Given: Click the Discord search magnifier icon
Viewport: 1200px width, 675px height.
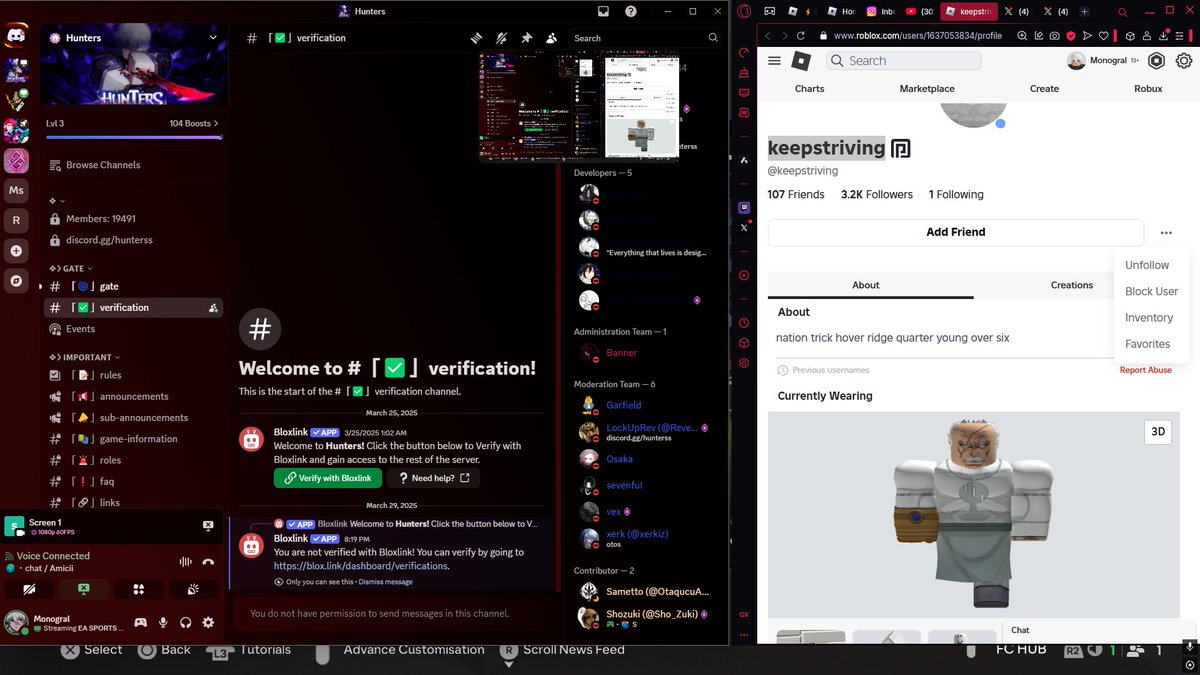Looking at the screenshot, I should click(x=713, y=38).
